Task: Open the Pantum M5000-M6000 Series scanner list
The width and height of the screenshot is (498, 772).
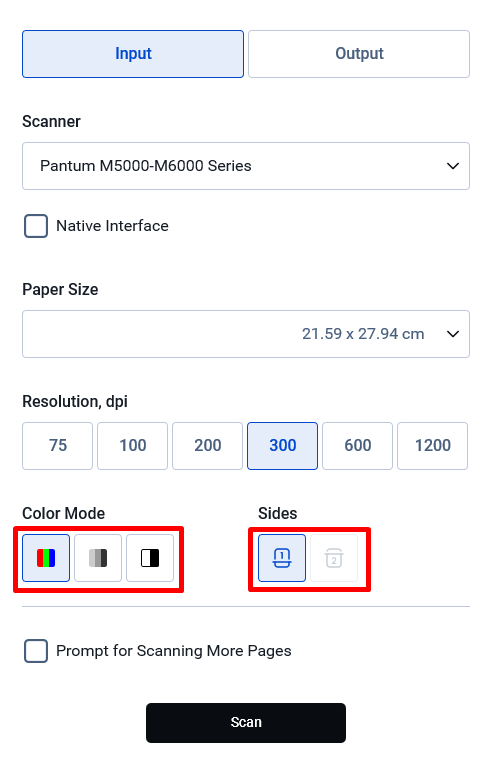Action: coord(246,166)
